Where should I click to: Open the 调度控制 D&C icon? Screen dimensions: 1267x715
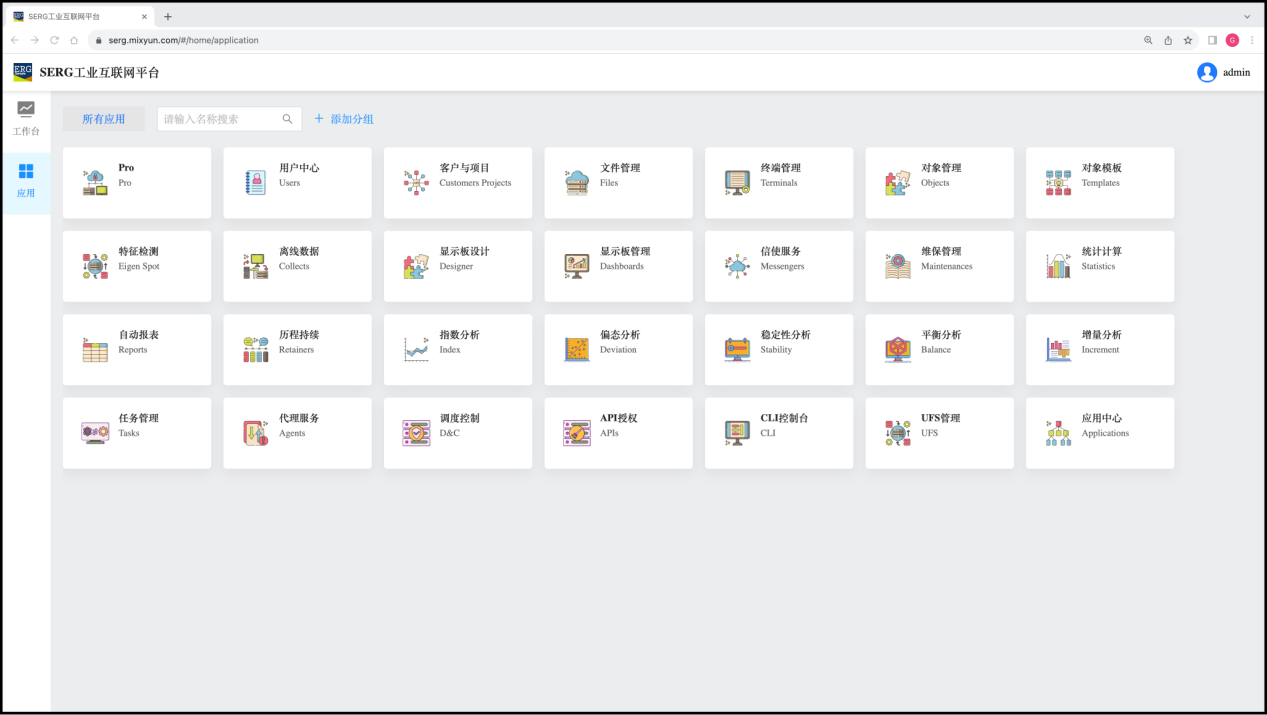coord(416,433)
